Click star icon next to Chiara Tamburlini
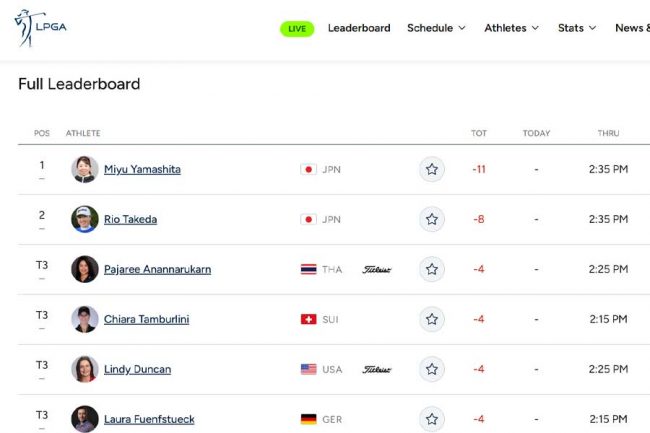 432,319
